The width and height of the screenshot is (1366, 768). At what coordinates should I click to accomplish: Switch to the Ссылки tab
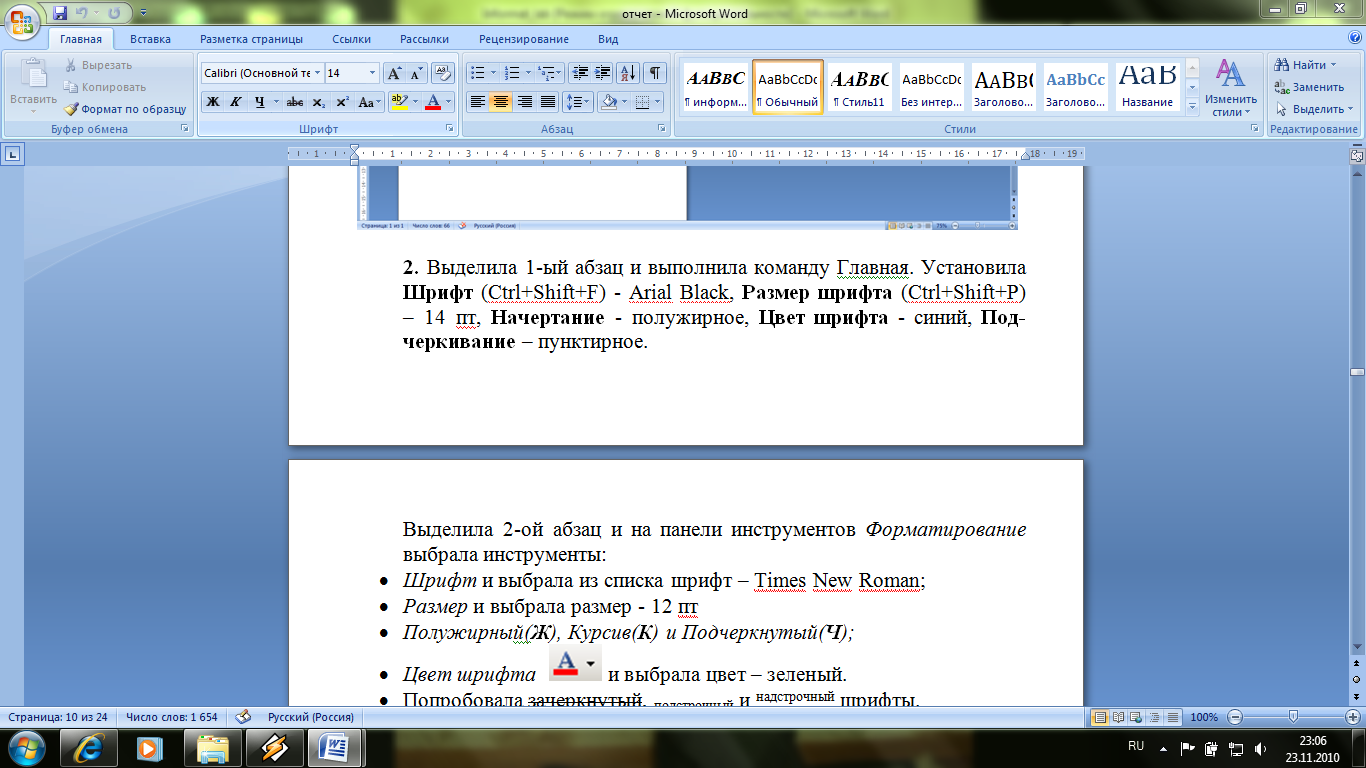[352, 39]
